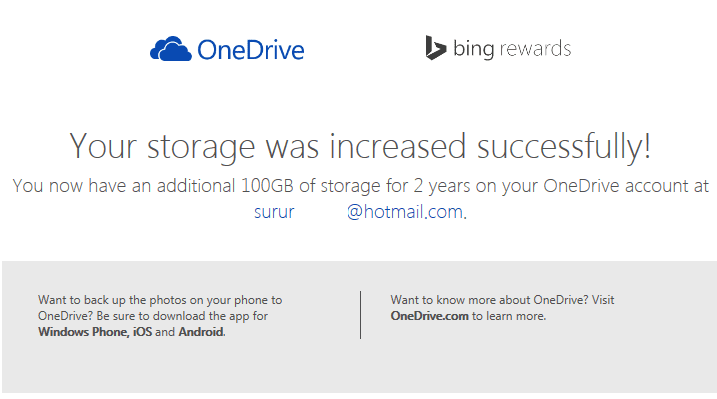Click the word 'bing' in the rewards logo
The height and width of the screenshot is (399, 717).
coord(474,48)
